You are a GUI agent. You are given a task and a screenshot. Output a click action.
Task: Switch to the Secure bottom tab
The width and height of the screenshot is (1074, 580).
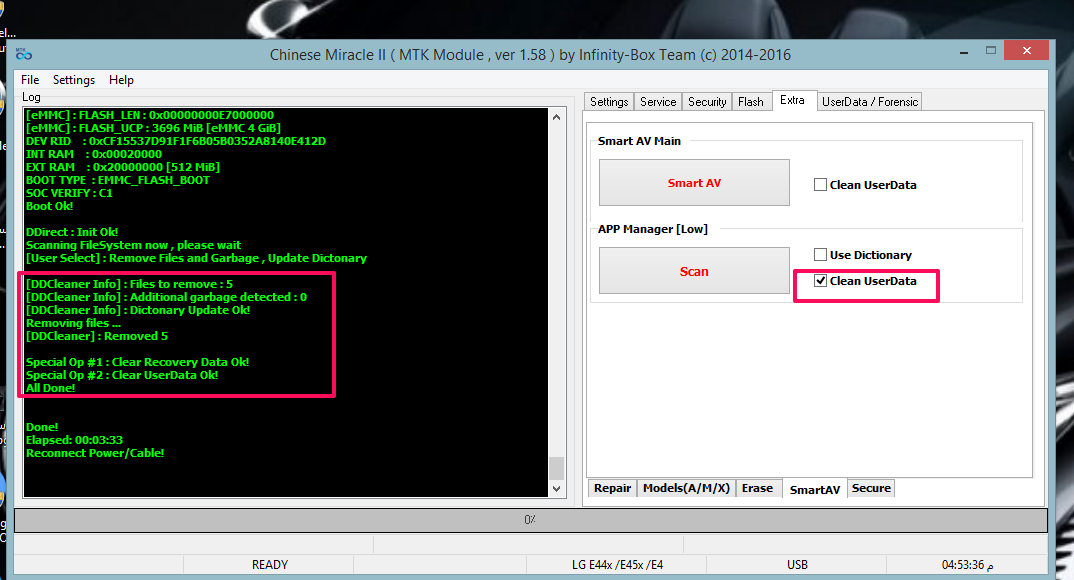click(871, 488)
